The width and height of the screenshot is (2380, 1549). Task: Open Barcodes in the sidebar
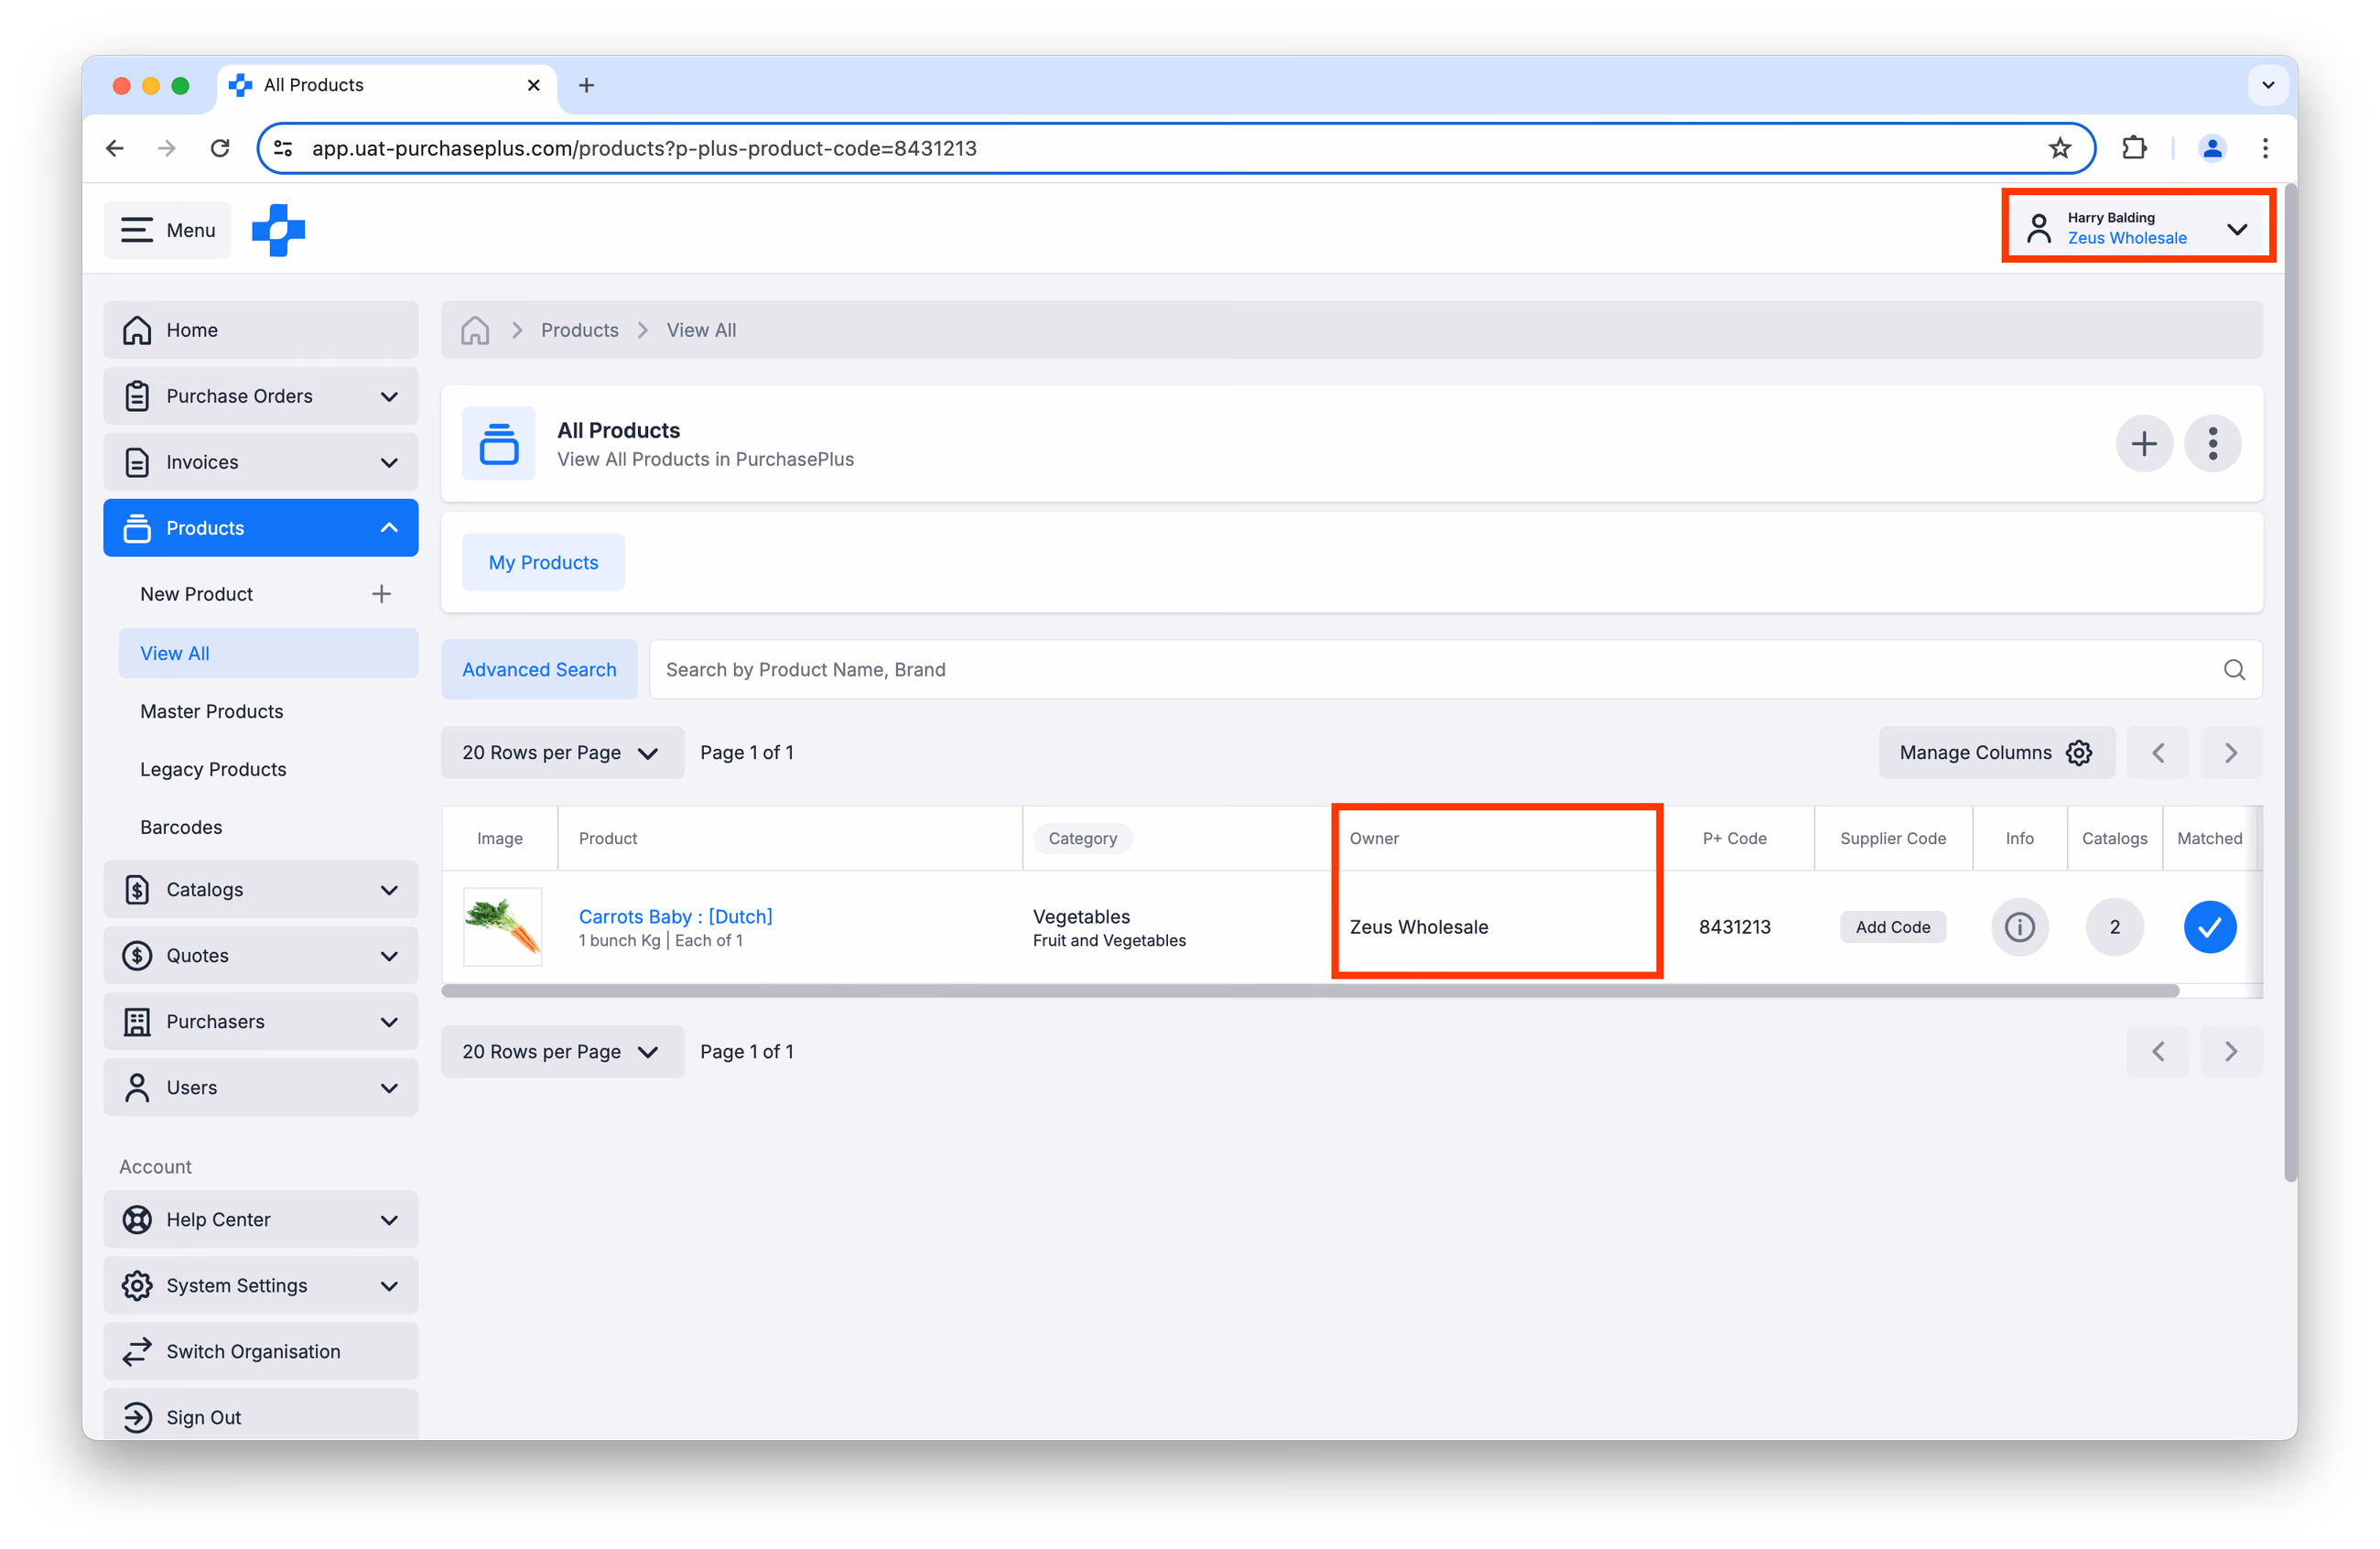181,827
